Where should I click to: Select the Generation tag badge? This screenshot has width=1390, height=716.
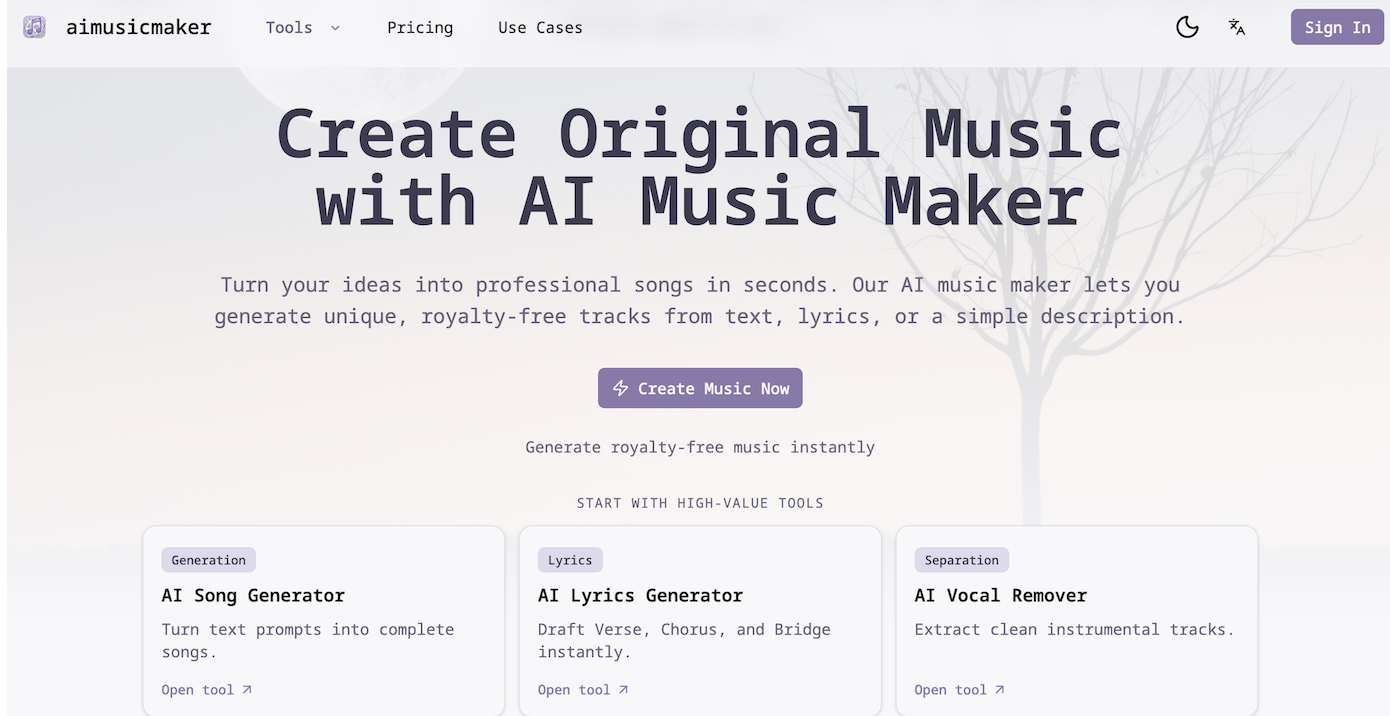click(x=209, y=560)
